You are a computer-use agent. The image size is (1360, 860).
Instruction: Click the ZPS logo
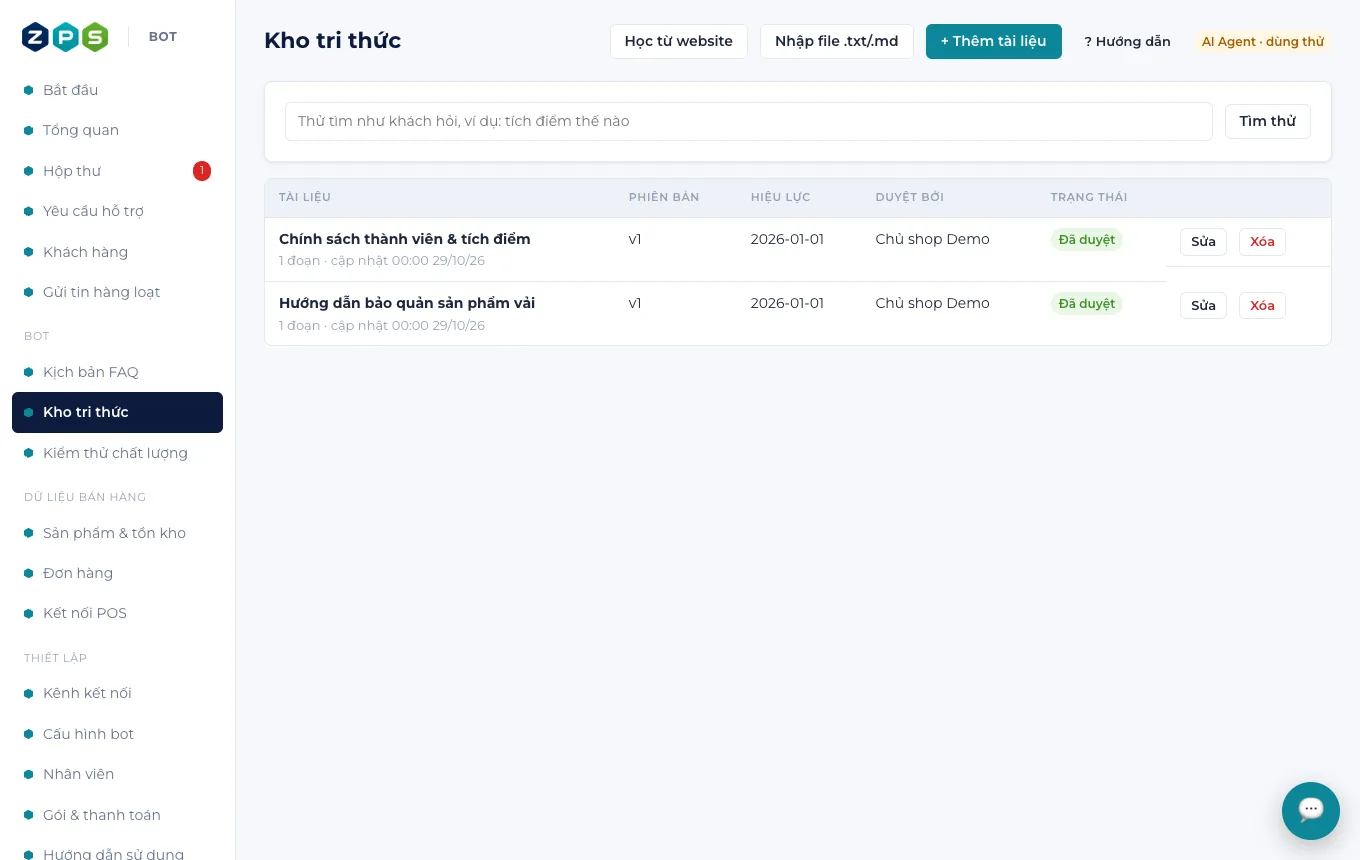click(x=65, y=37)
